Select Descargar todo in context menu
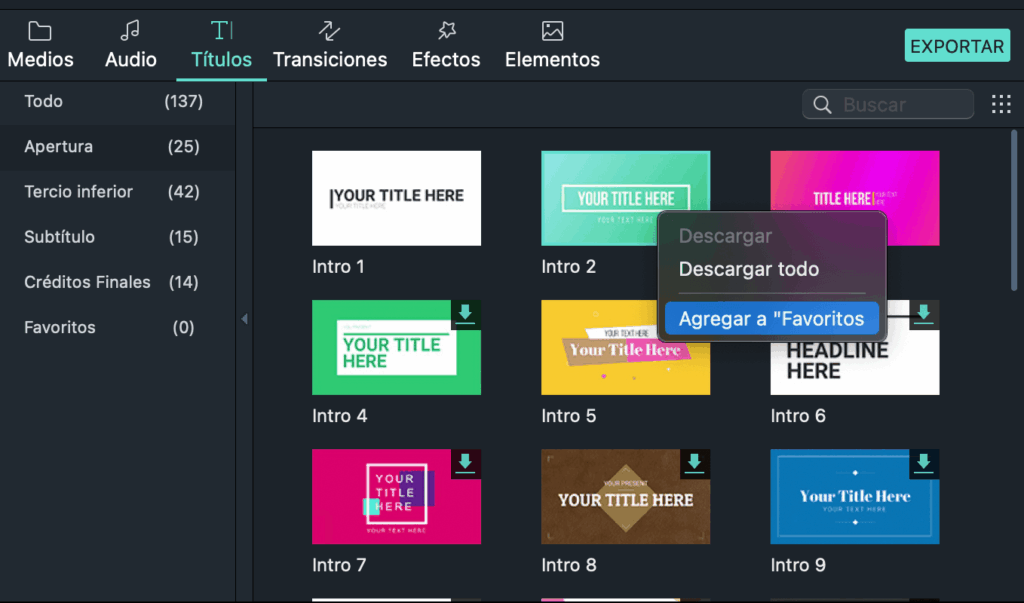This screenshot has height=603, width=1024. point(748,269)
